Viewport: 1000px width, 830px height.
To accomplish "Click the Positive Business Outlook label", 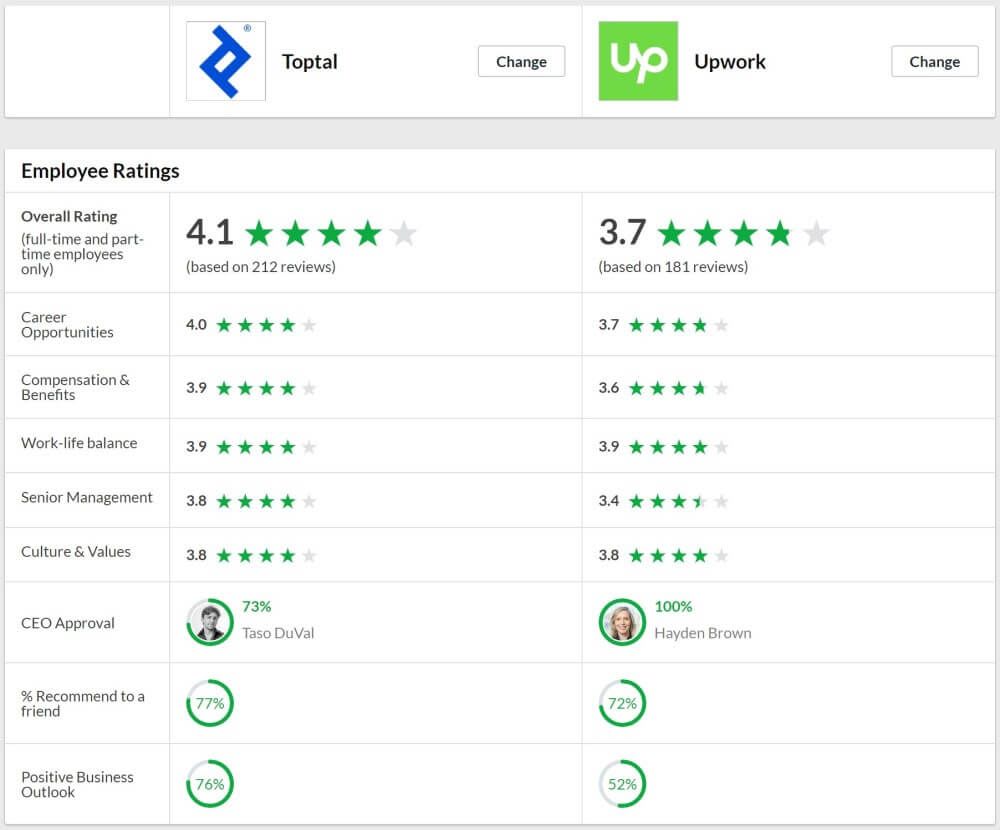I will 77,784.
